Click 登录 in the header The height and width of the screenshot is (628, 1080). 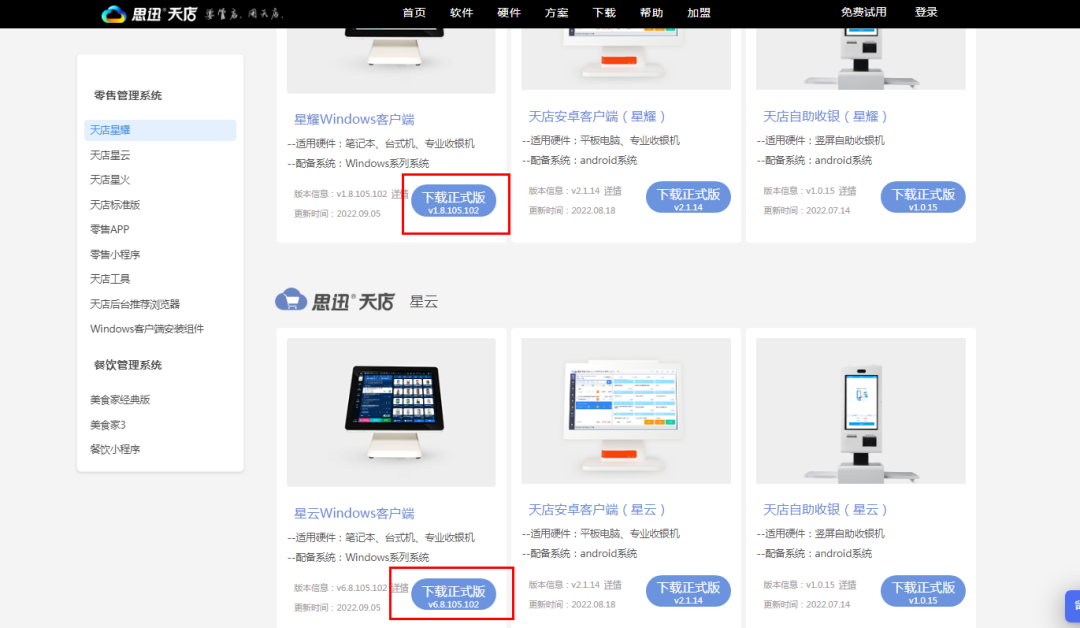(x=925, y=13)
